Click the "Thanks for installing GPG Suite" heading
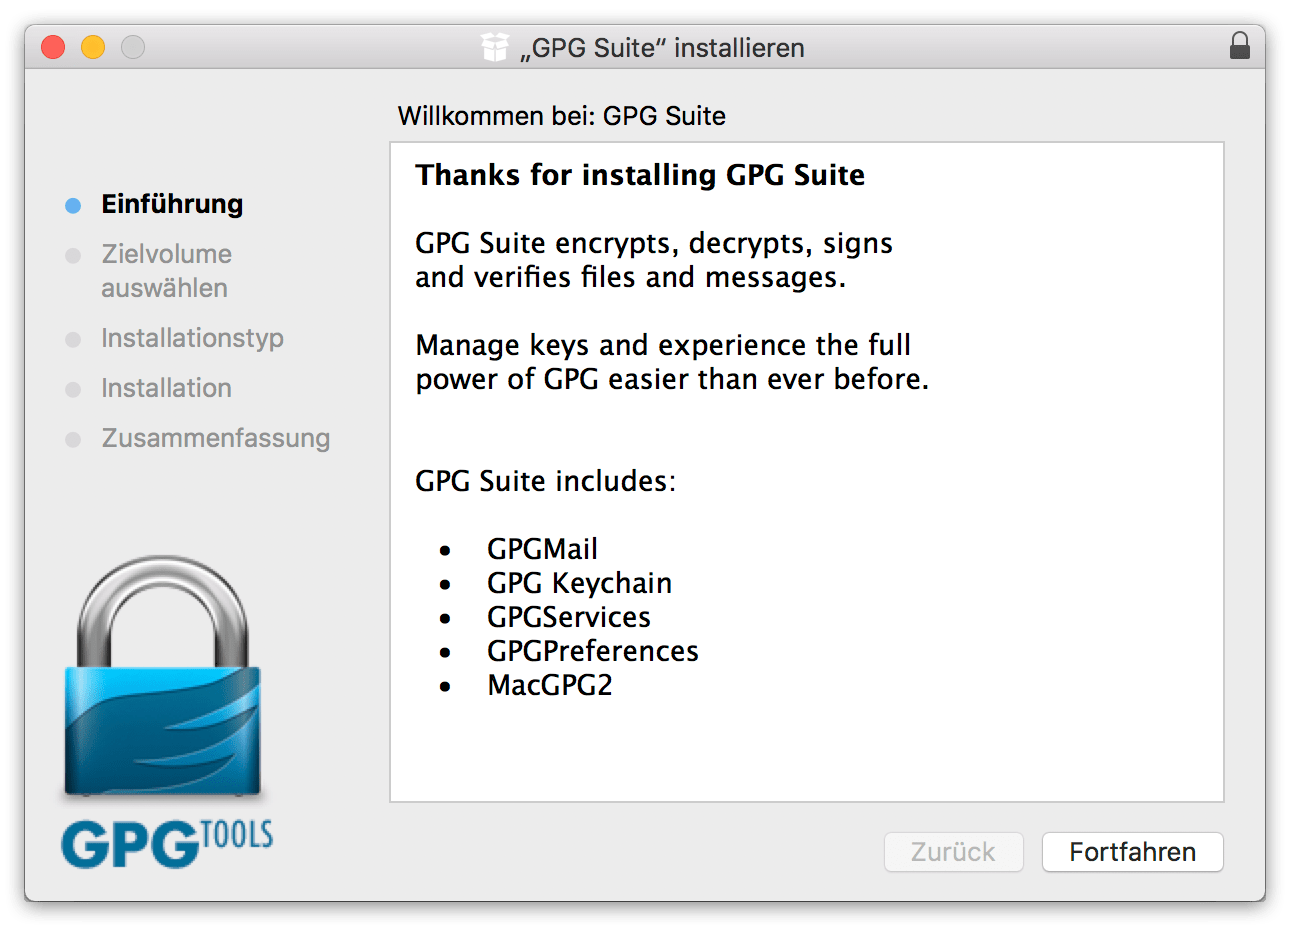 coord(640,175)
